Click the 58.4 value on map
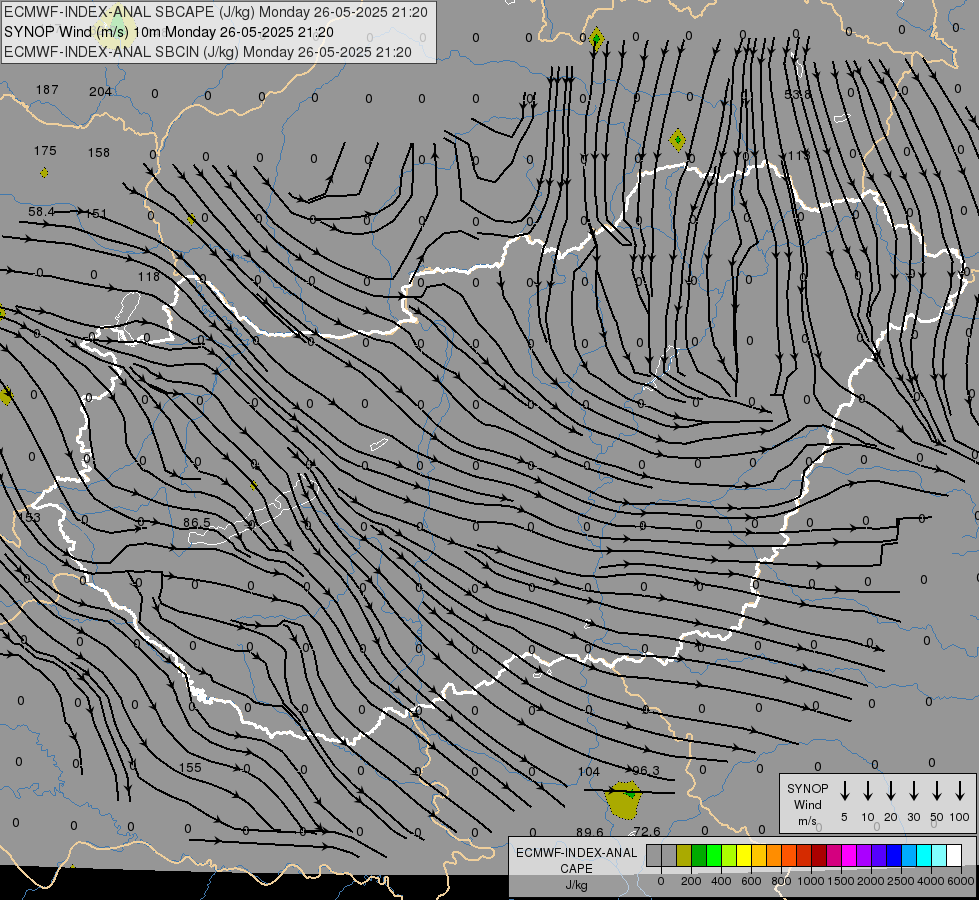 click(41, 212)
